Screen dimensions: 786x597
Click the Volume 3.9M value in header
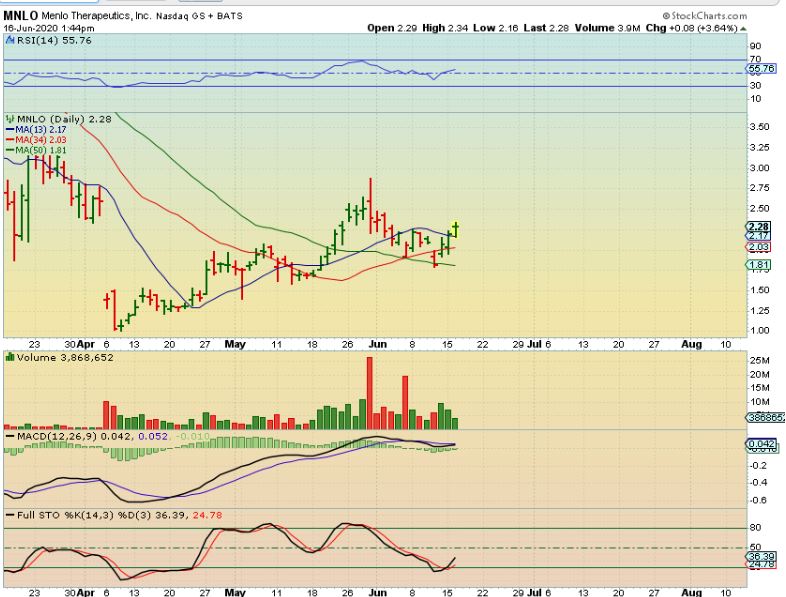[x=608, y=28]
